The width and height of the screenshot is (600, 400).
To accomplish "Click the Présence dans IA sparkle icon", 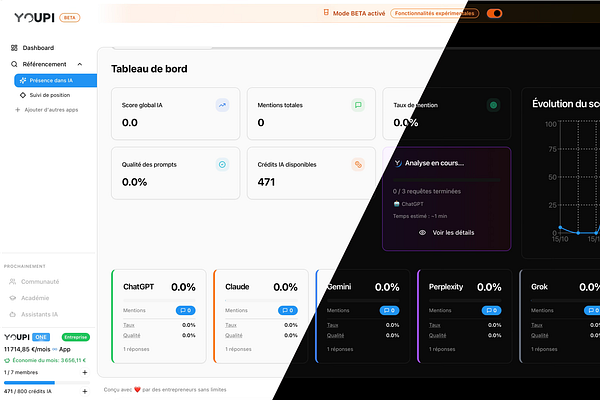I will pos(23,80).
